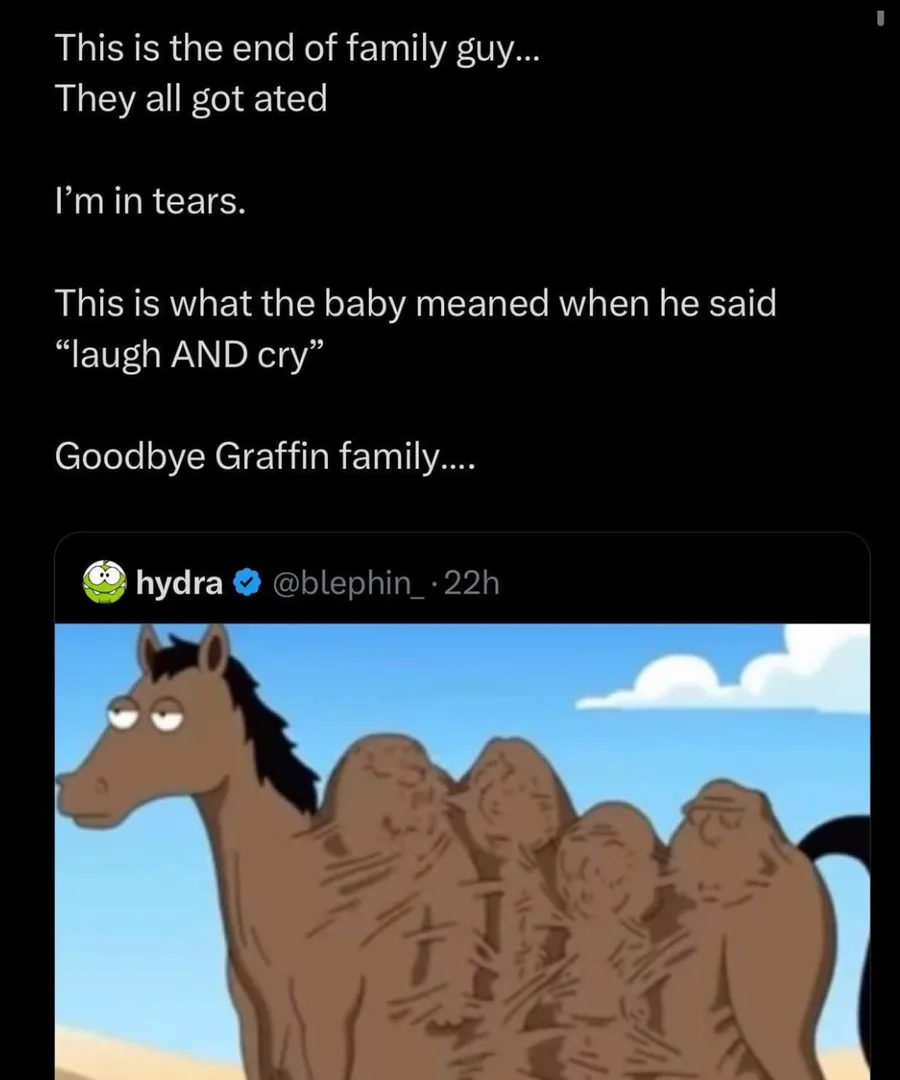Open the hydra display name link
The width and height of the screenshot is (900, 1080).
pyautogui.click(x=179, y=583)
